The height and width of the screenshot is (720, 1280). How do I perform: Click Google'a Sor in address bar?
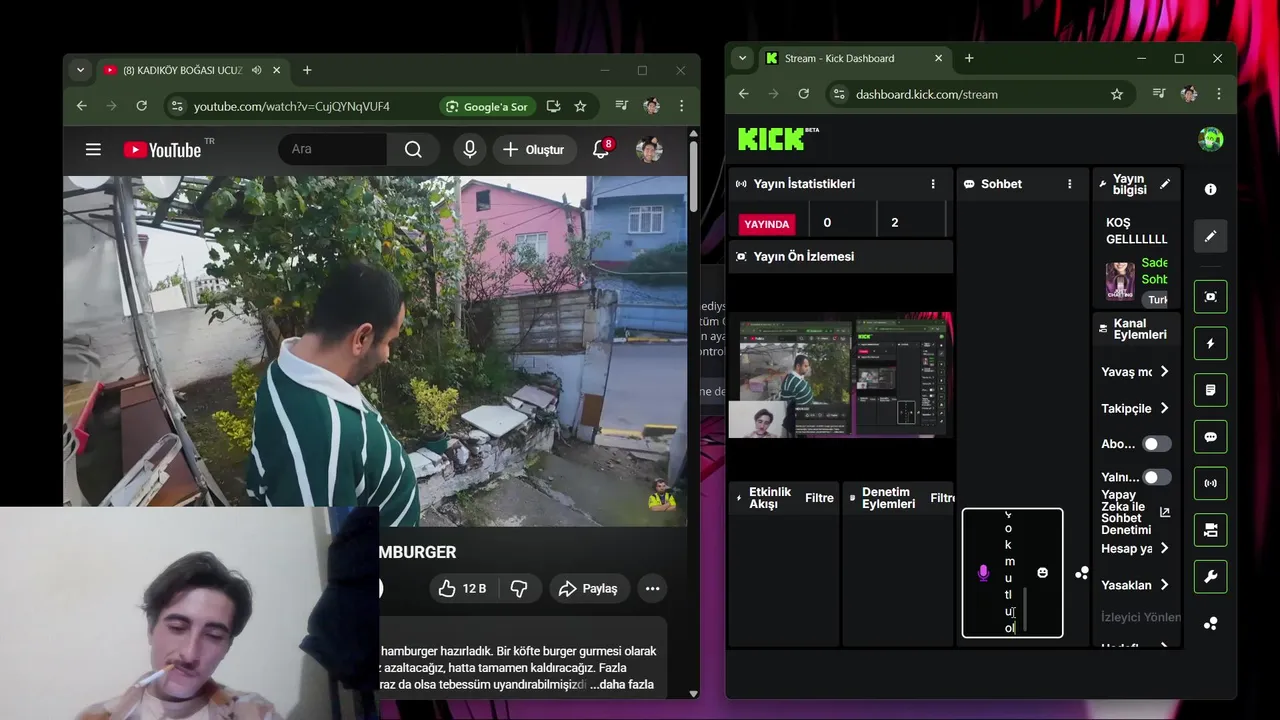coord(487,106)
